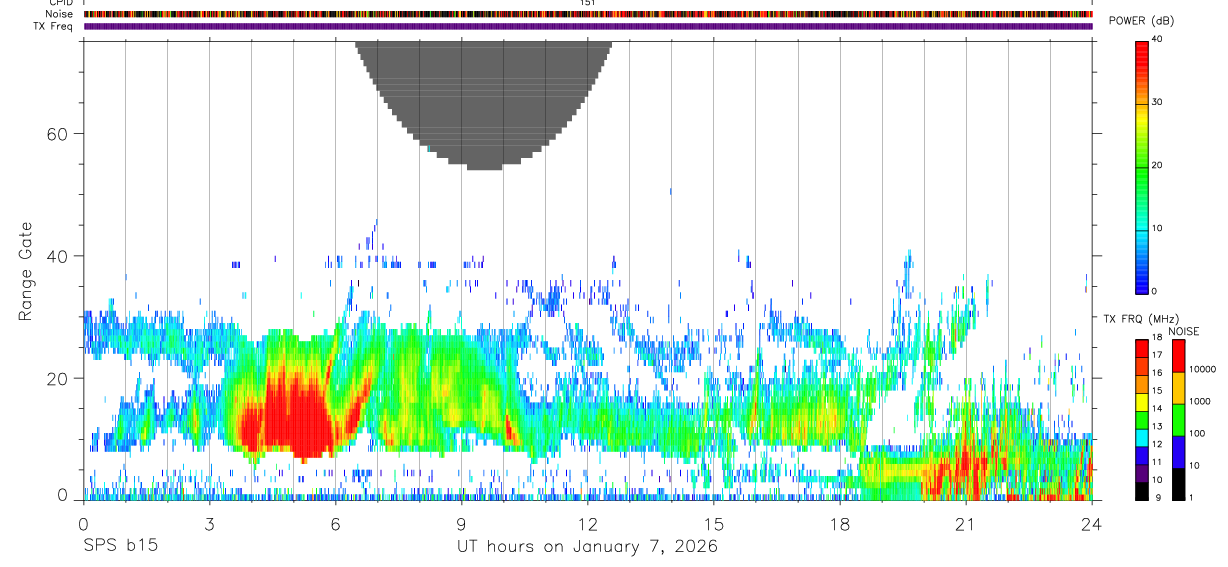Click the 6 hour tick on time axis
Screen dimensions: 1228x567
335,523
